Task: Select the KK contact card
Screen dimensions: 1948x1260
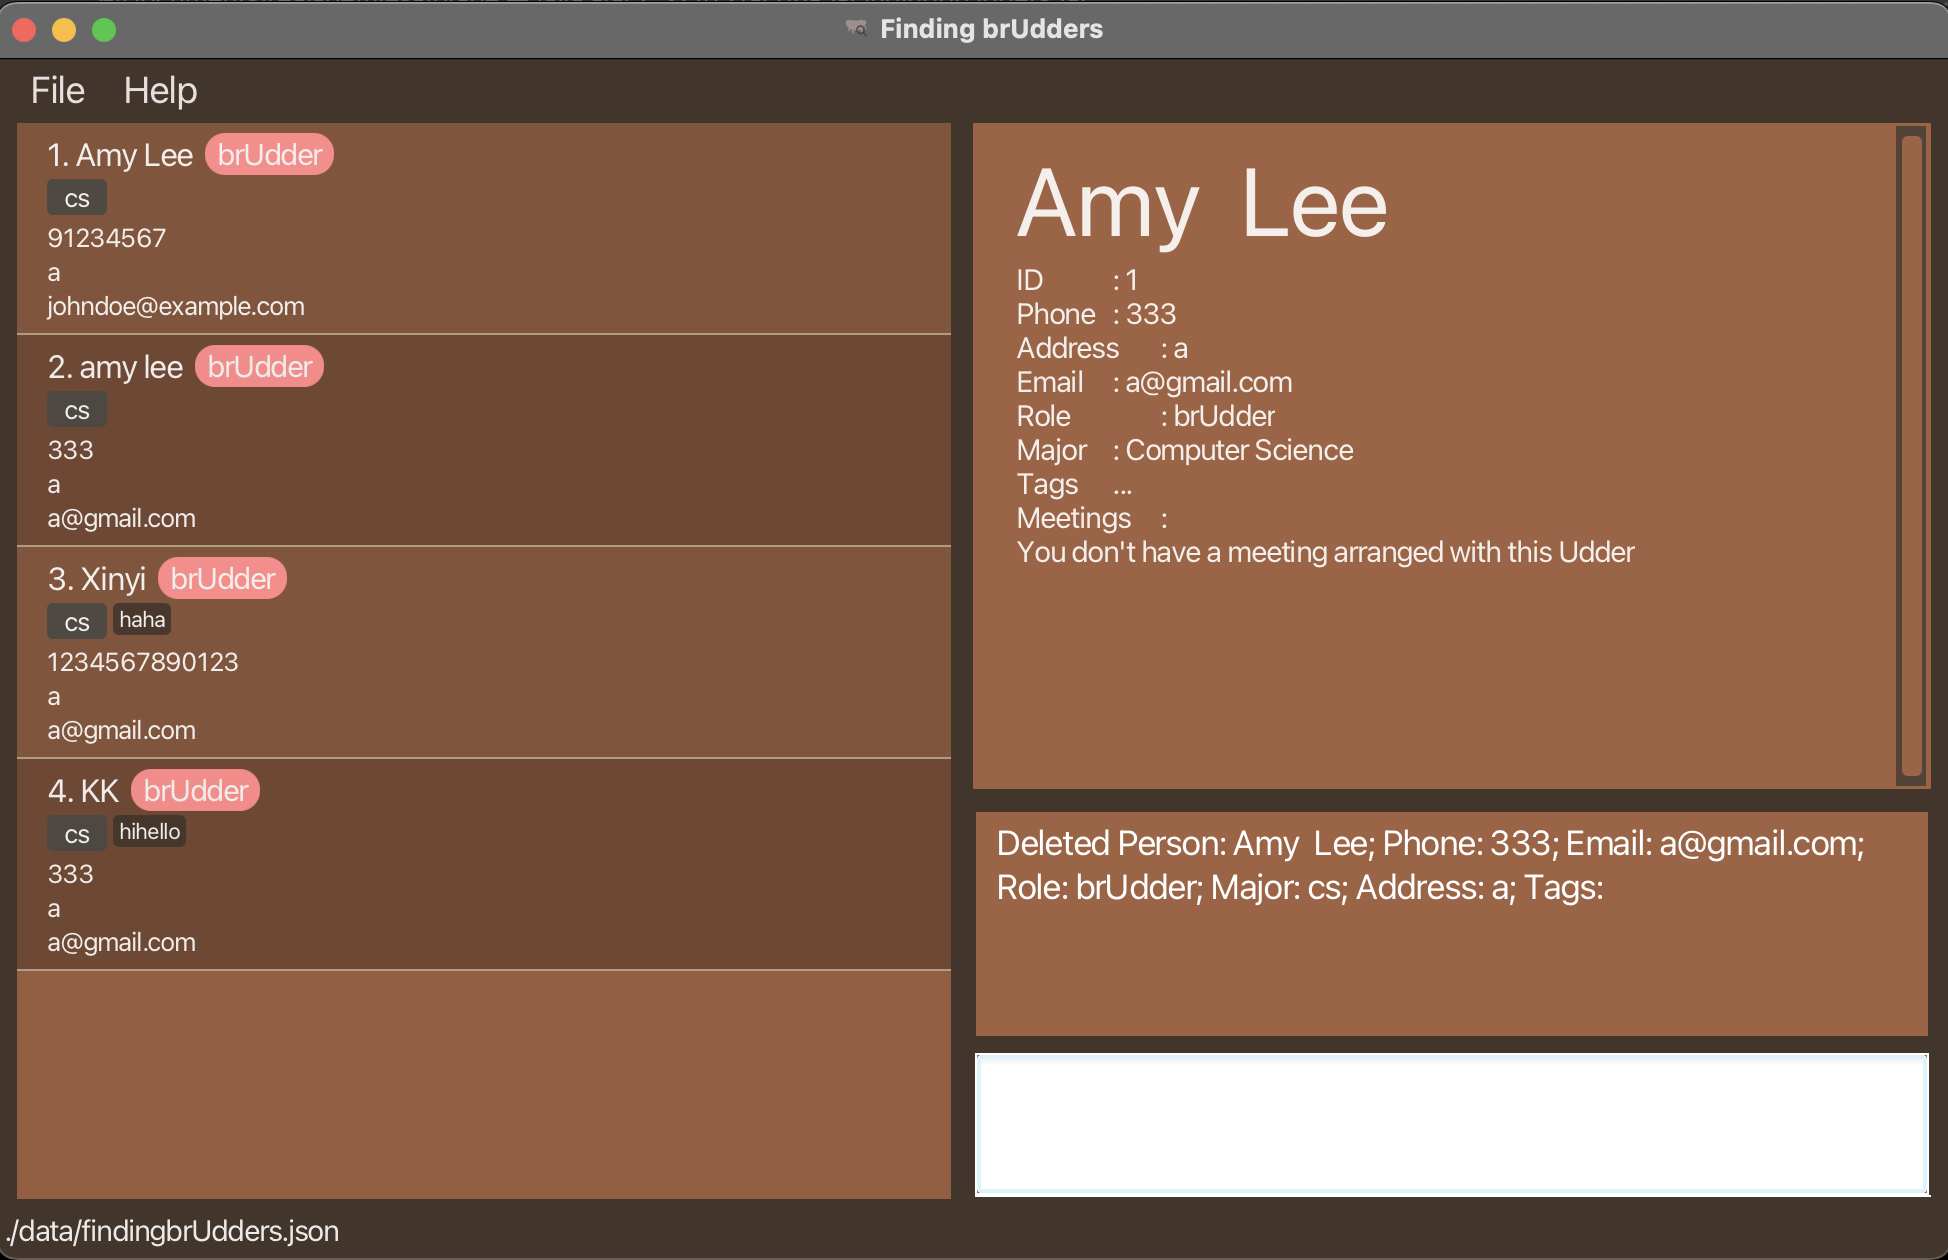Action: pos(483,864)
